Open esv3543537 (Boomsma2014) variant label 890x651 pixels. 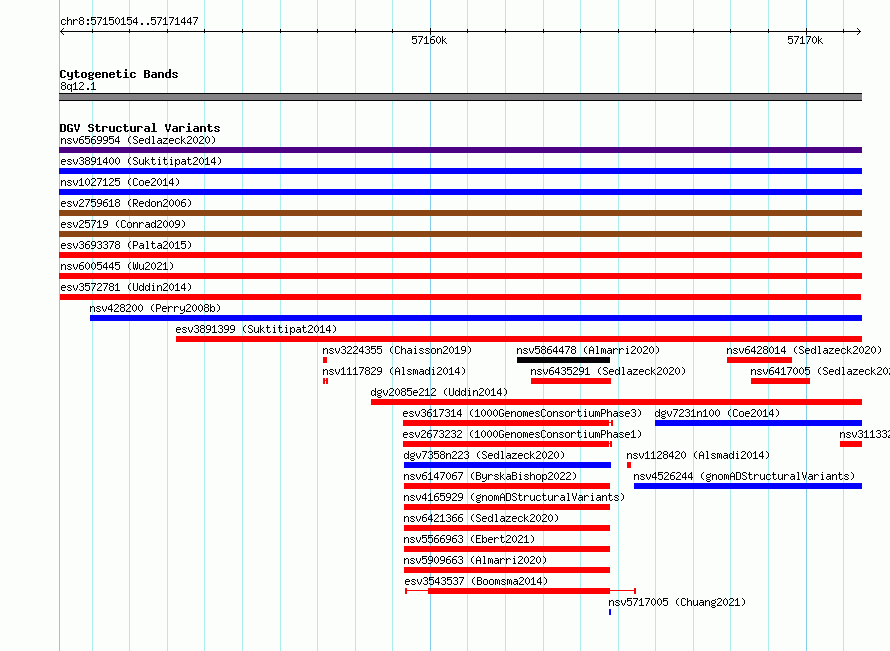tap(476, 581)
